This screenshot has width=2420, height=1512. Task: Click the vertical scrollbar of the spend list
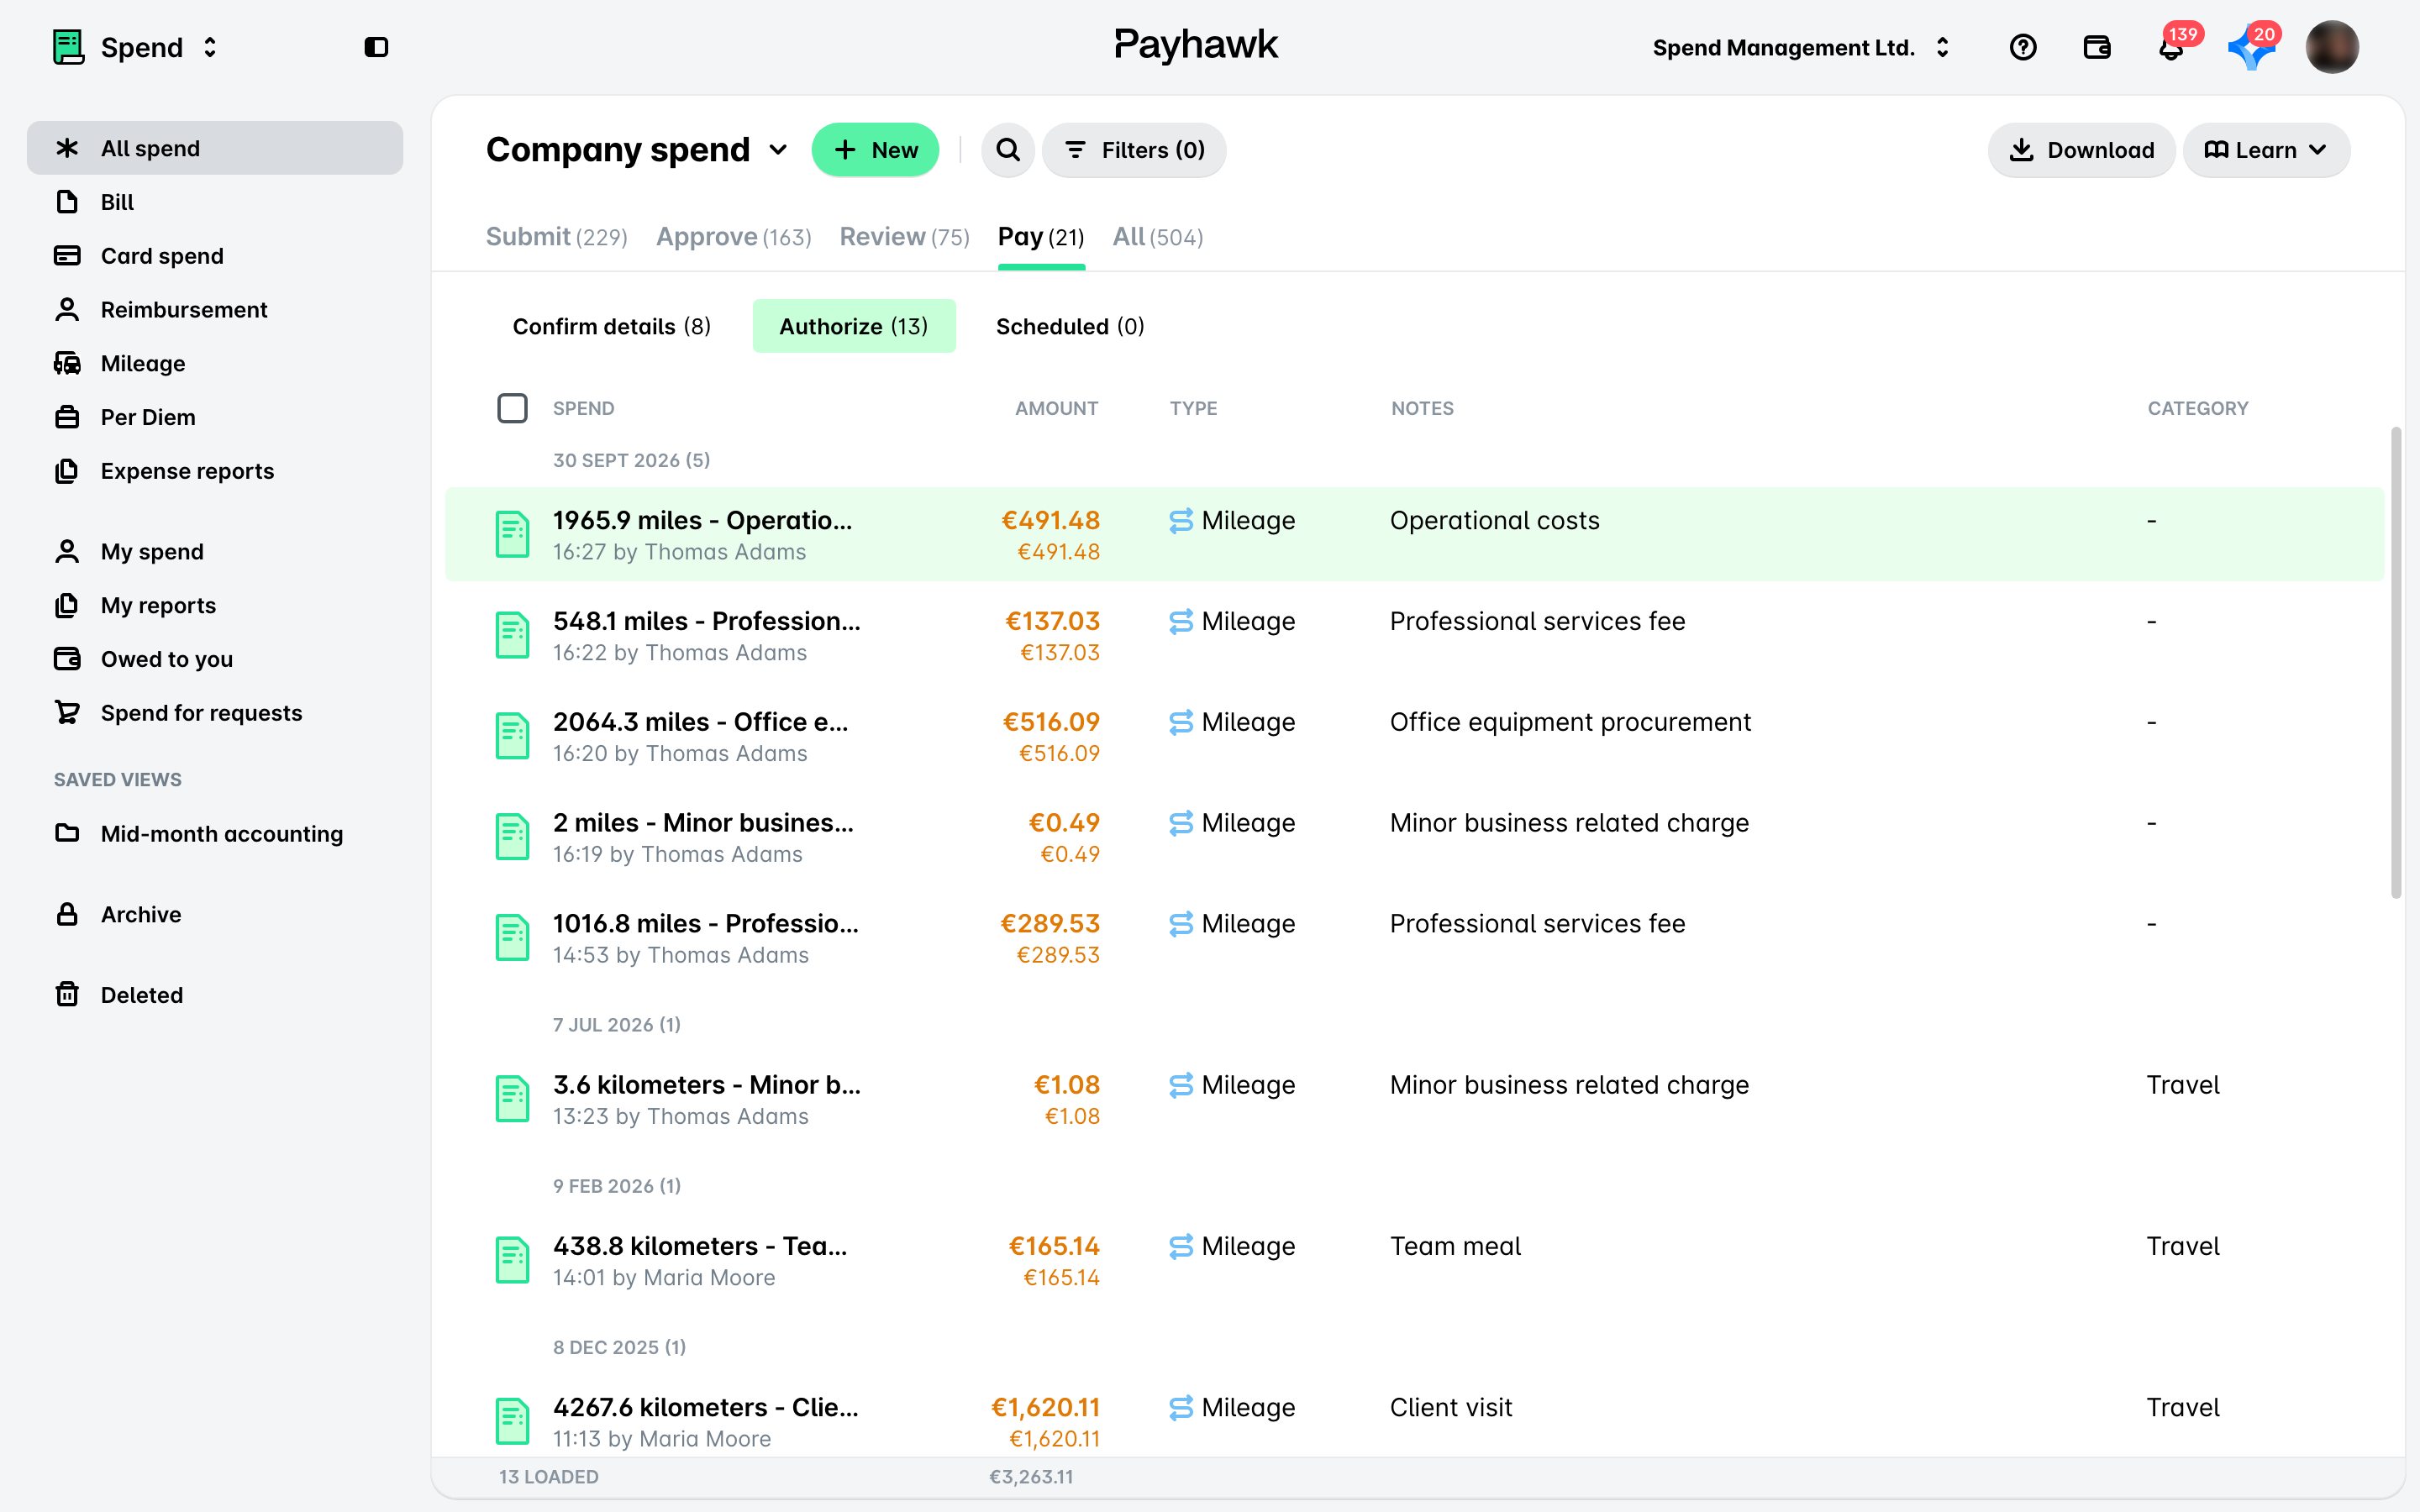pyautogui.click(x=2396, y=662)
